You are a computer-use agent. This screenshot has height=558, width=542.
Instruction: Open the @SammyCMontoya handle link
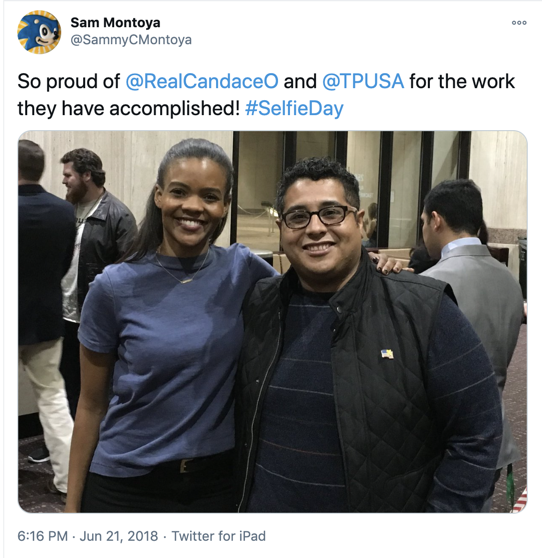tap(131, 40)
